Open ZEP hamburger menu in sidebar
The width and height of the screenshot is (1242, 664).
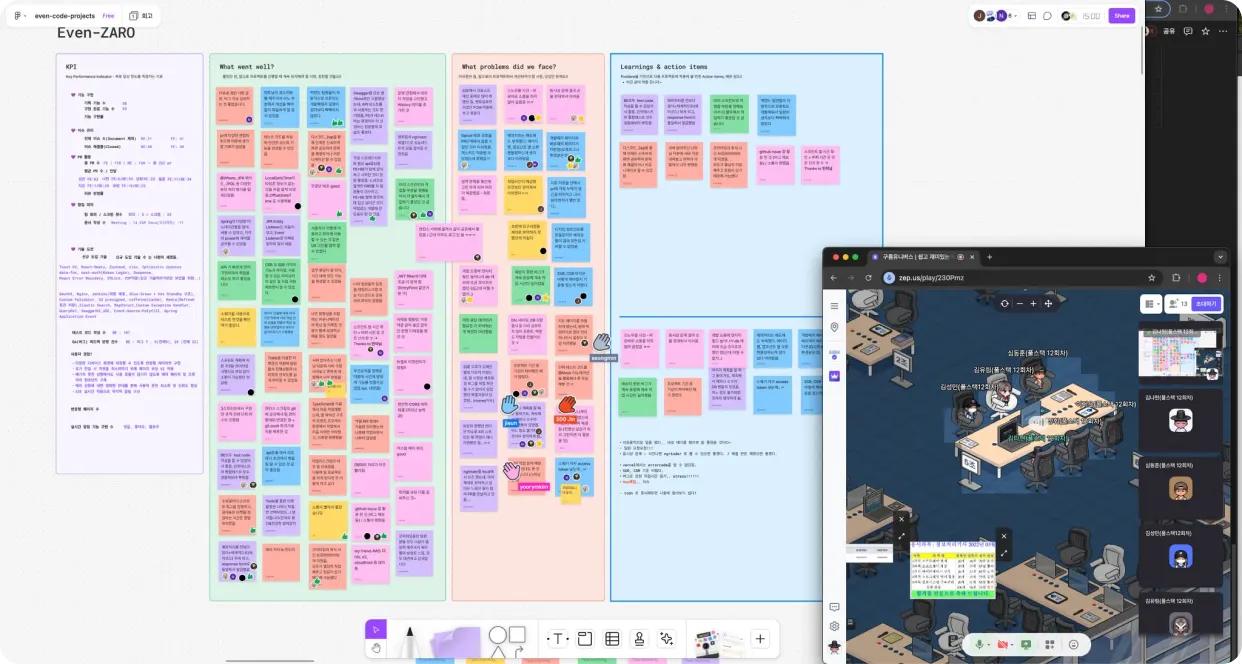[x=834, y=306]
